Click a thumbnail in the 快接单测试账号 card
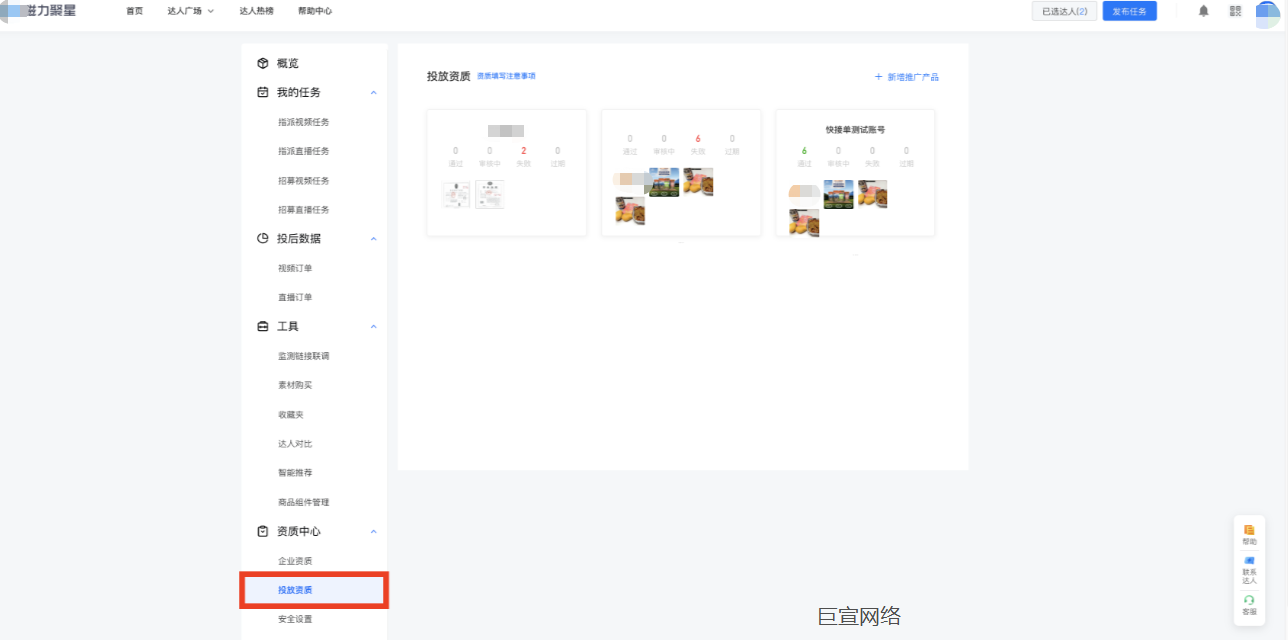1288x640 pixels. (x=838, y=195)
